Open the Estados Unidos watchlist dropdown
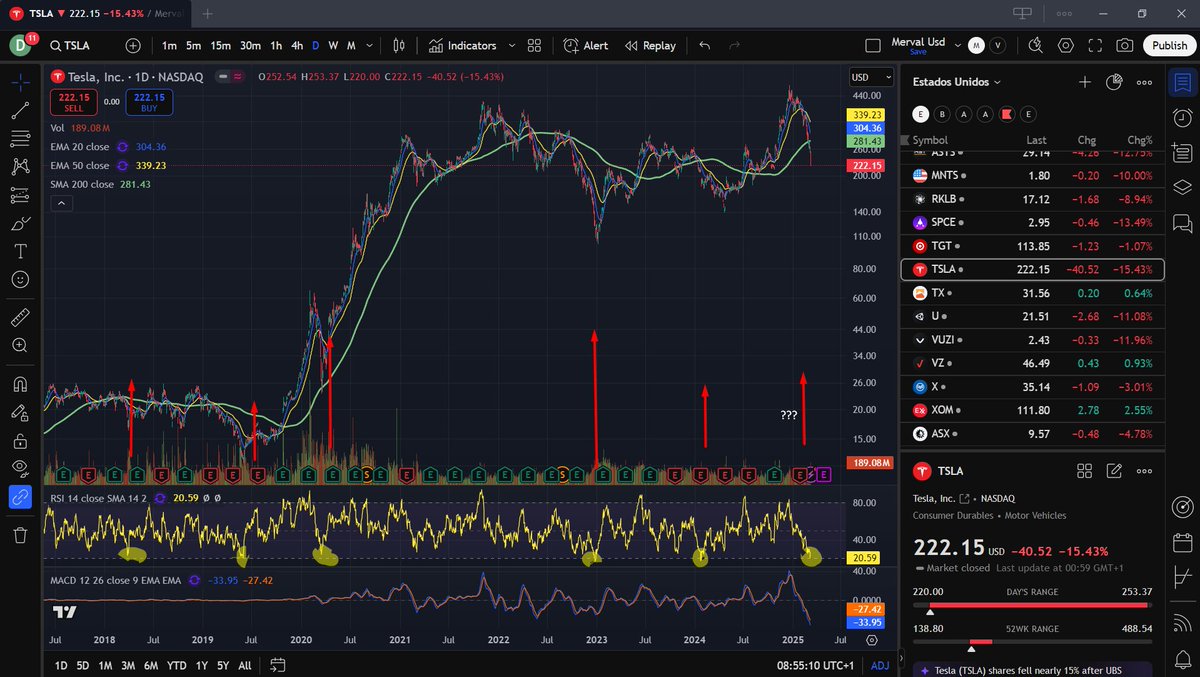The height and width of the screenshot is (677, 1200). [957, 82]
